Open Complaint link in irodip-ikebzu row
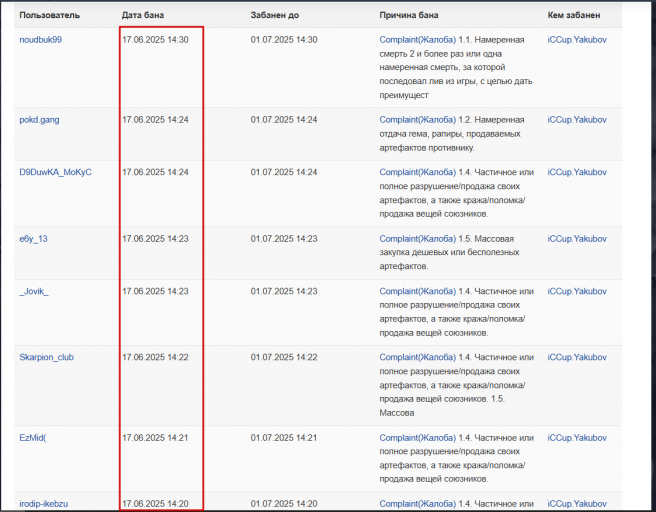This screenshot has width=656, height=512. pos(418,504)
